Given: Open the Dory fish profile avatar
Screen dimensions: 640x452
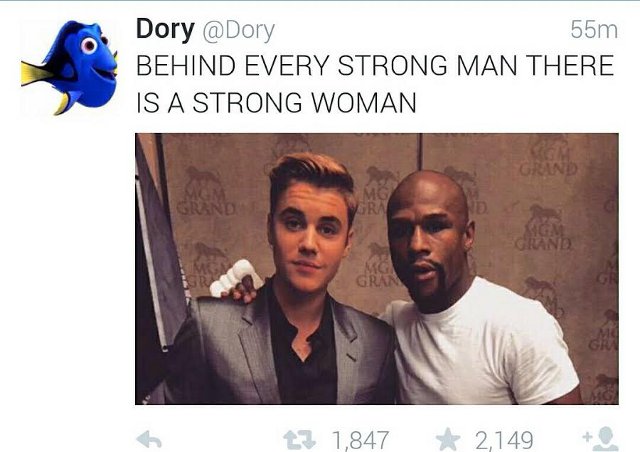Looking at the screenshot, I should [x=69, y=67].
